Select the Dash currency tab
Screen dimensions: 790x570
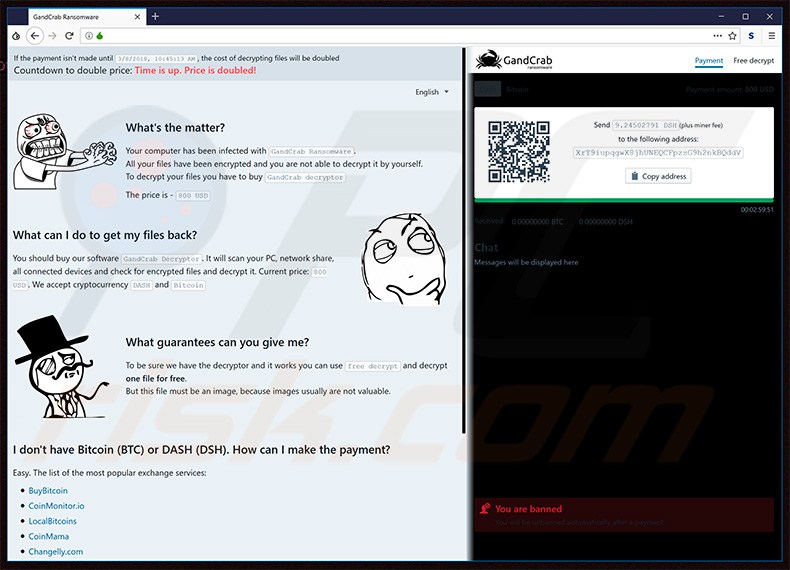click(x=487, y=89)
